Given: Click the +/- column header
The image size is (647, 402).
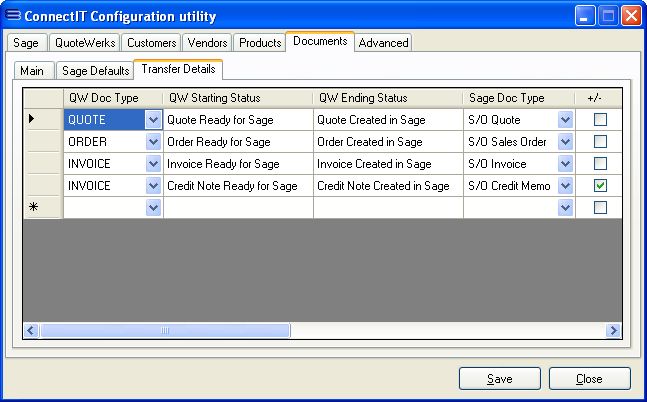Looking at the screenshot, I should [x=598, y=98].
